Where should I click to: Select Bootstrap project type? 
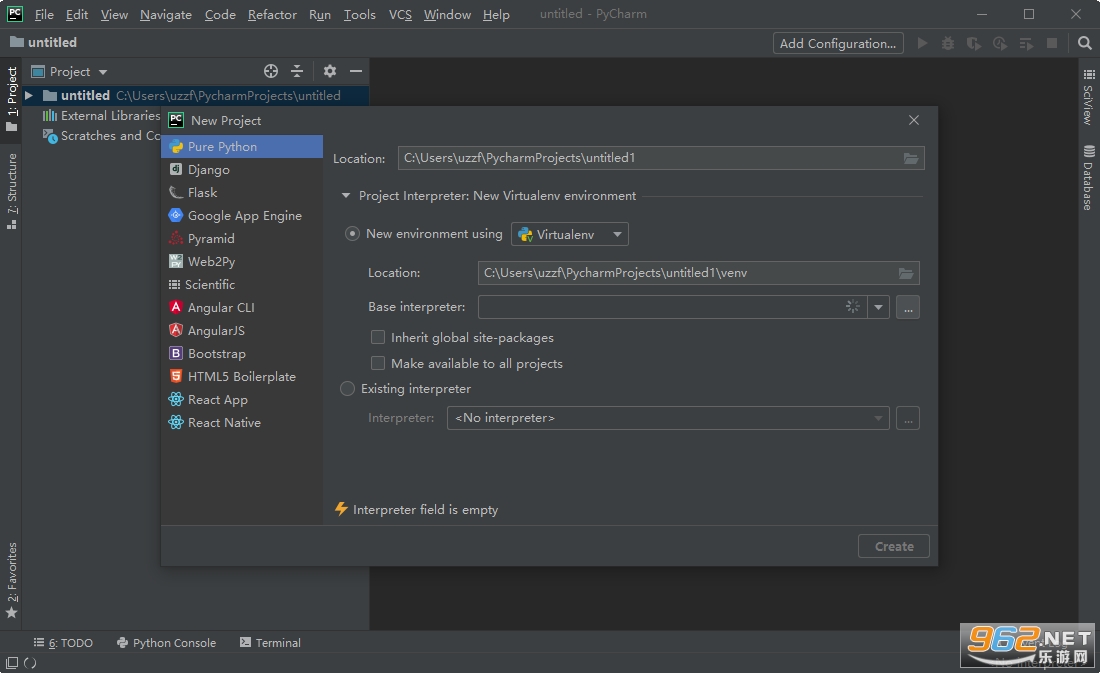click(242, 354)
